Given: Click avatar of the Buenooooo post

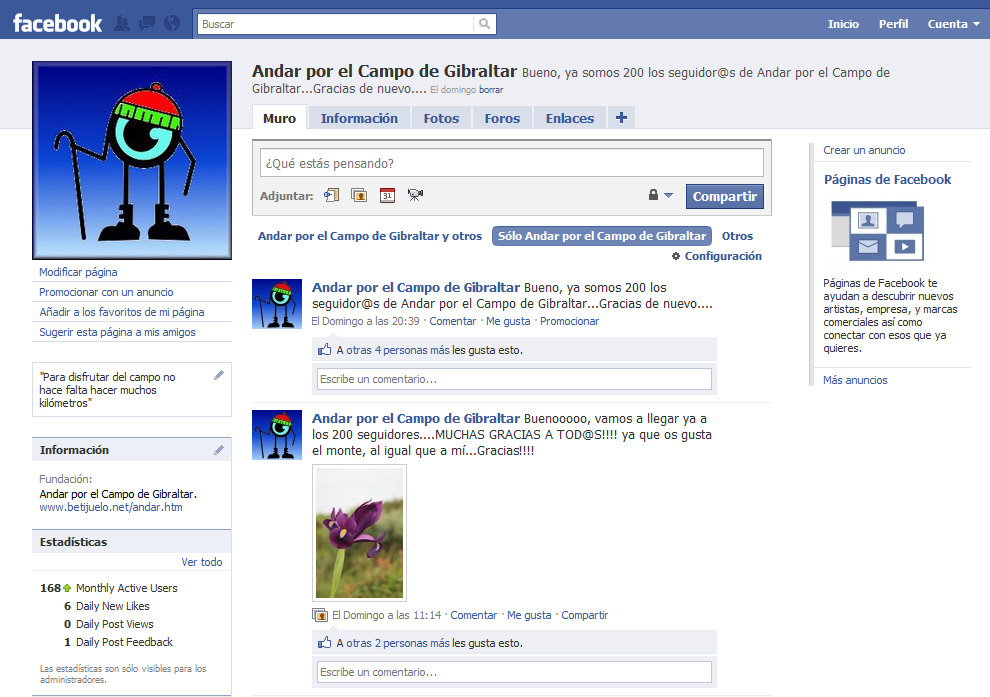Looking at the screenshot, I should point(277,435).
